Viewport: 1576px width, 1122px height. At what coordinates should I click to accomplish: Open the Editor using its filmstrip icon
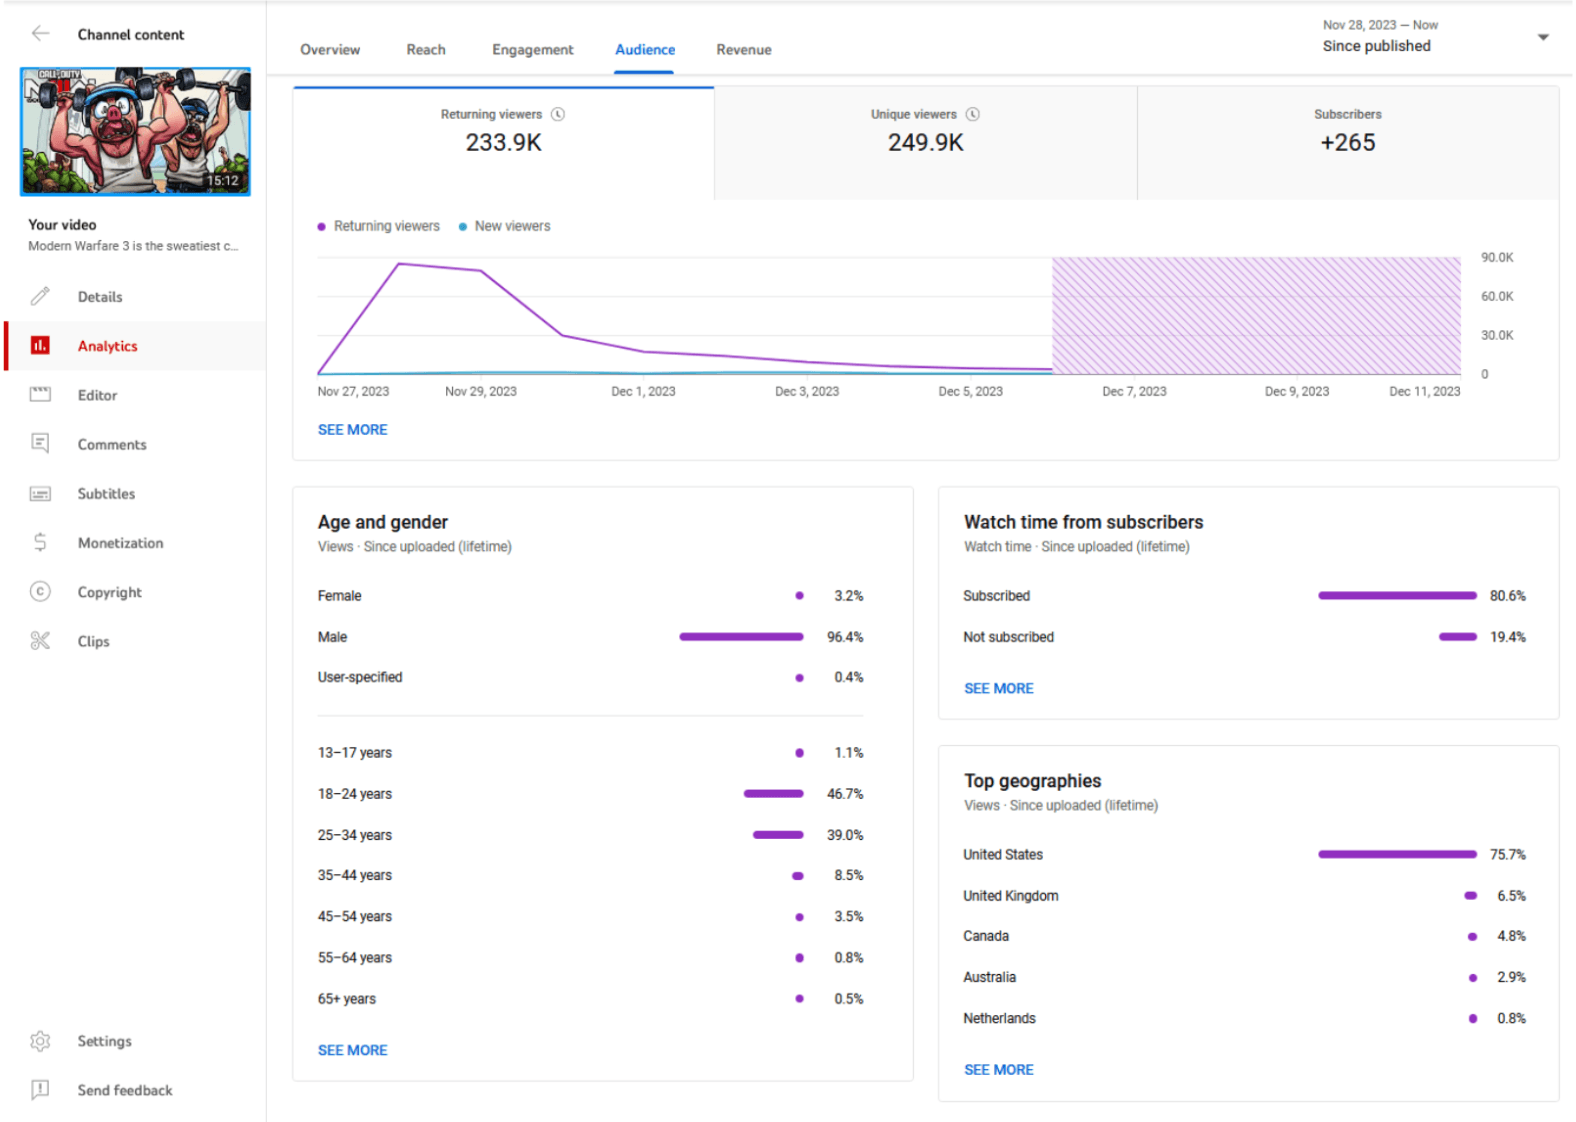tap(40, 395)
